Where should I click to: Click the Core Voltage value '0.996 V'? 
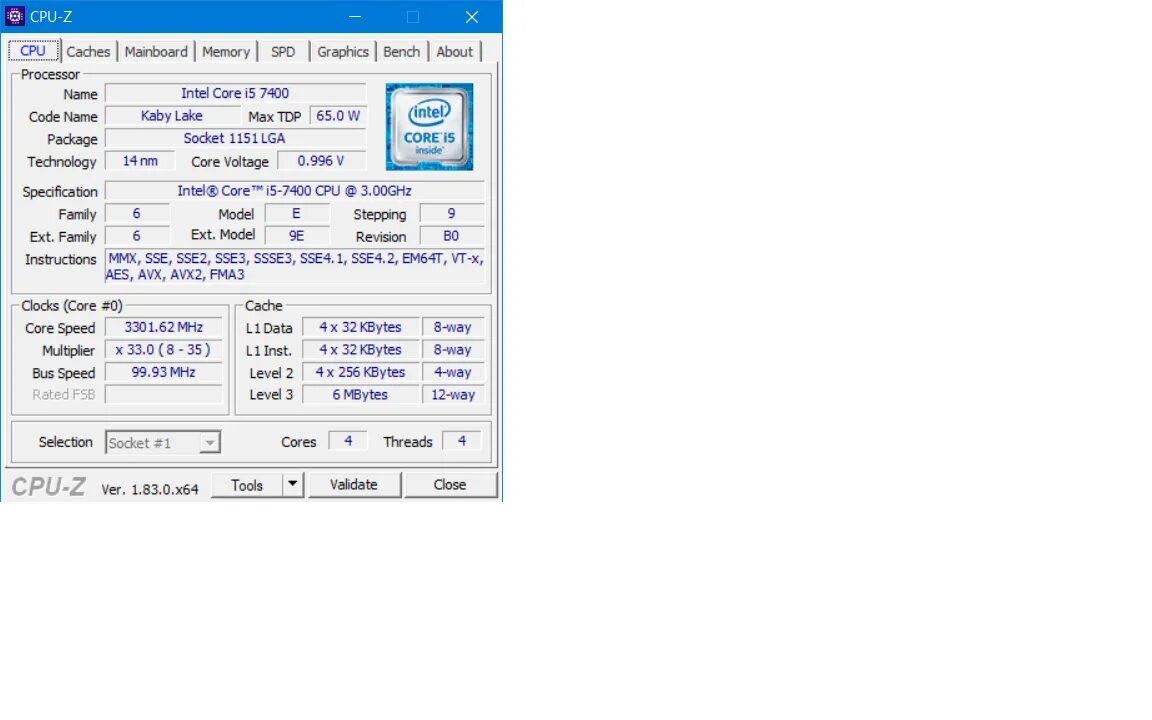point(321,161)
